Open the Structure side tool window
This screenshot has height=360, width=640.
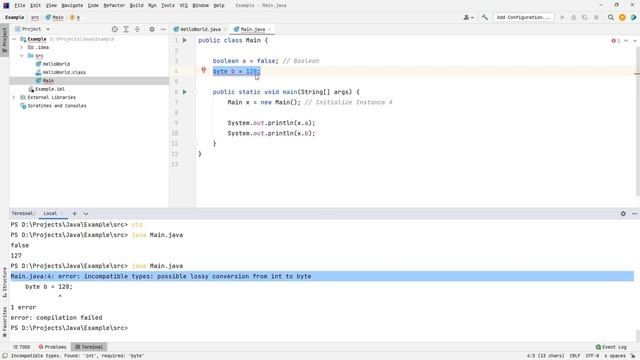pos(4,282)
